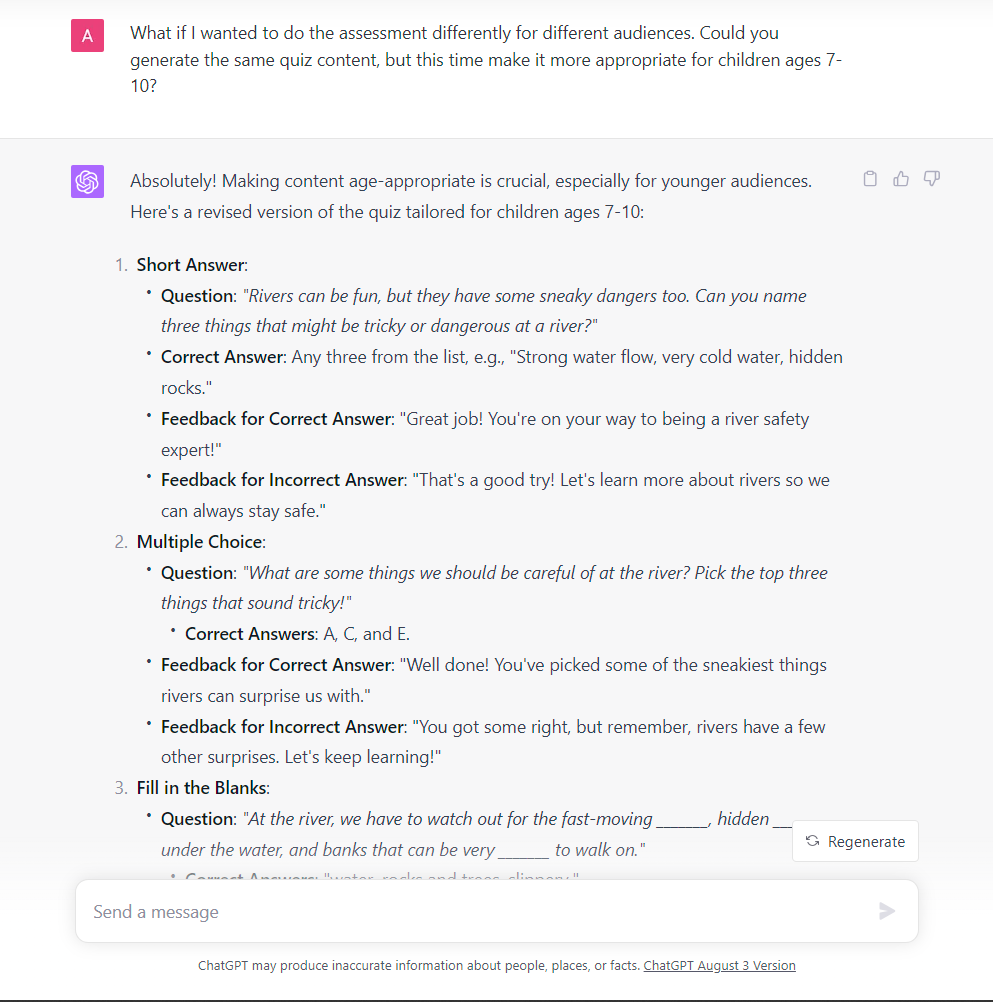Copy the ChatGPT response to clipboard
This screenshot has height=1002, width=993.
pos(870,179)
